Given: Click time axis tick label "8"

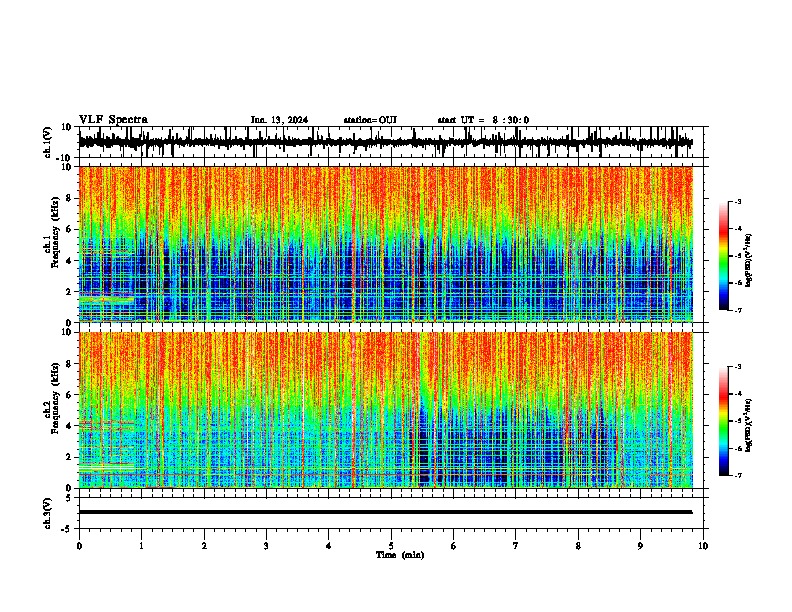Looking at the screenshot, I should tap(578, 546).
